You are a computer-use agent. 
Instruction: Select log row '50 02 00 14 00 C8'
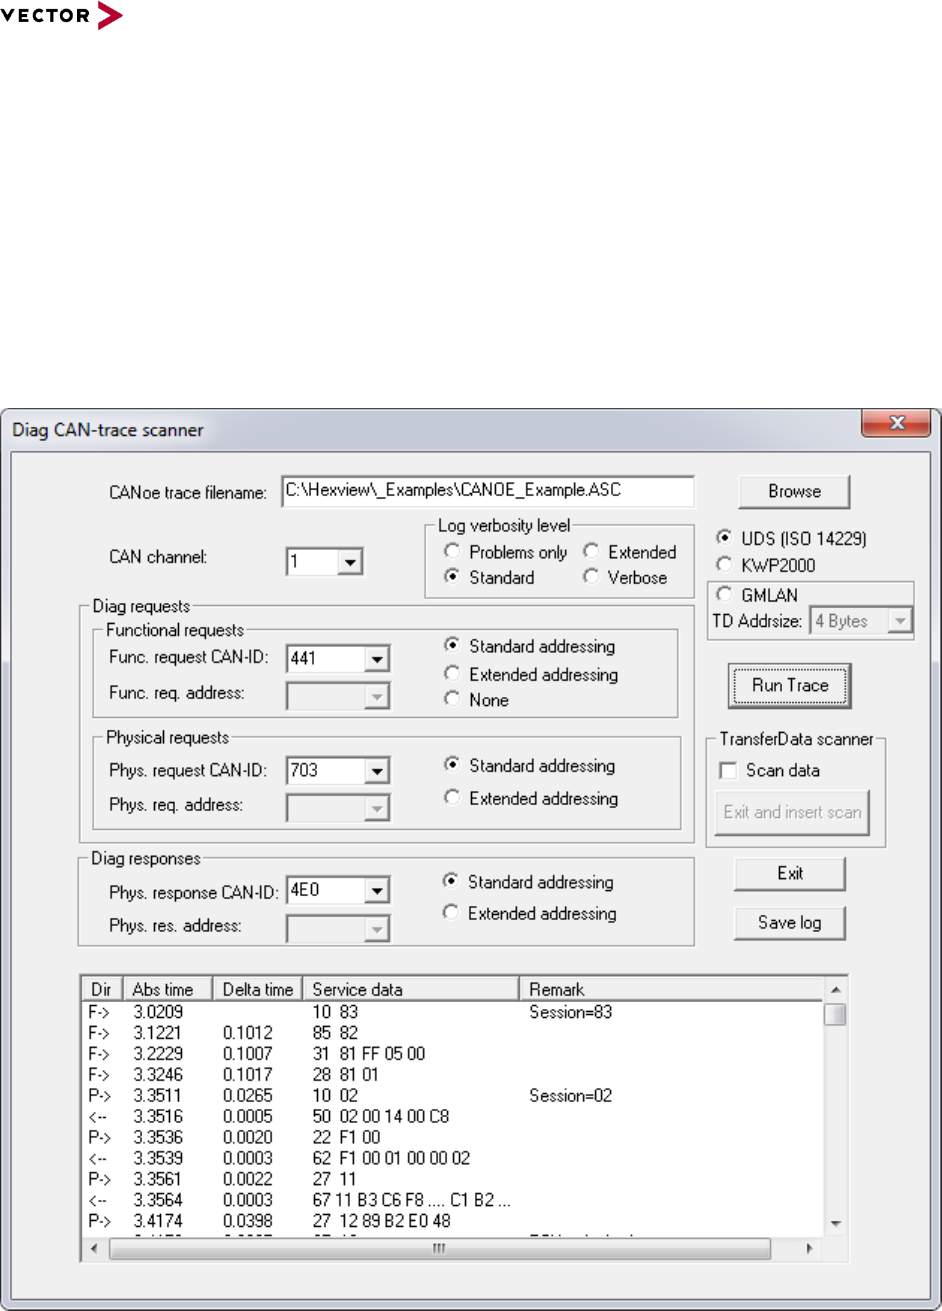tap(452, 1117)
